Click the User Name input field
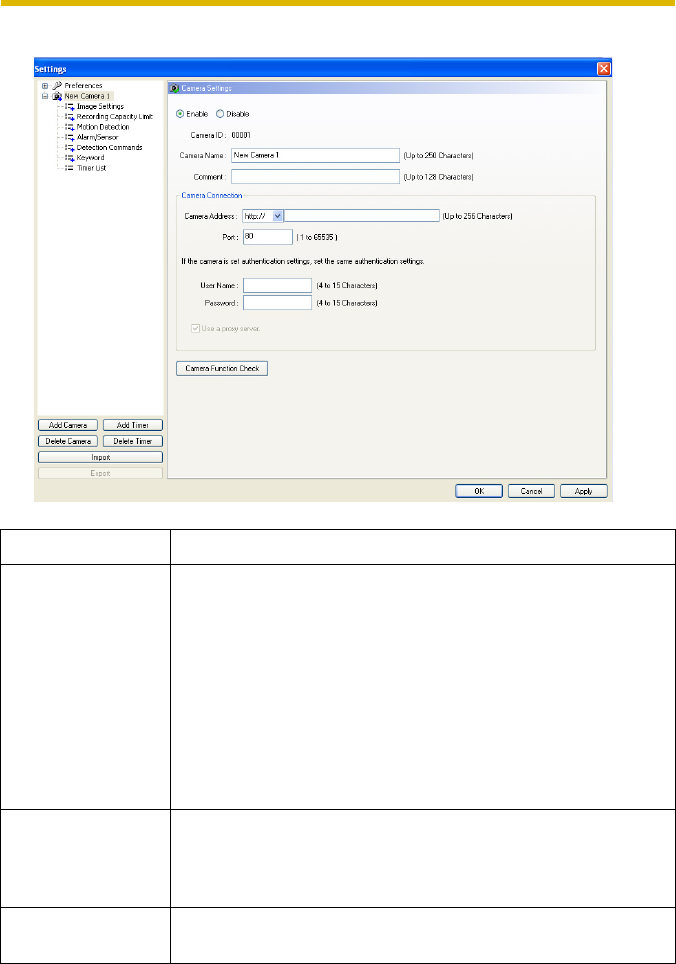 pyautogui.click(x=277, y=285)
